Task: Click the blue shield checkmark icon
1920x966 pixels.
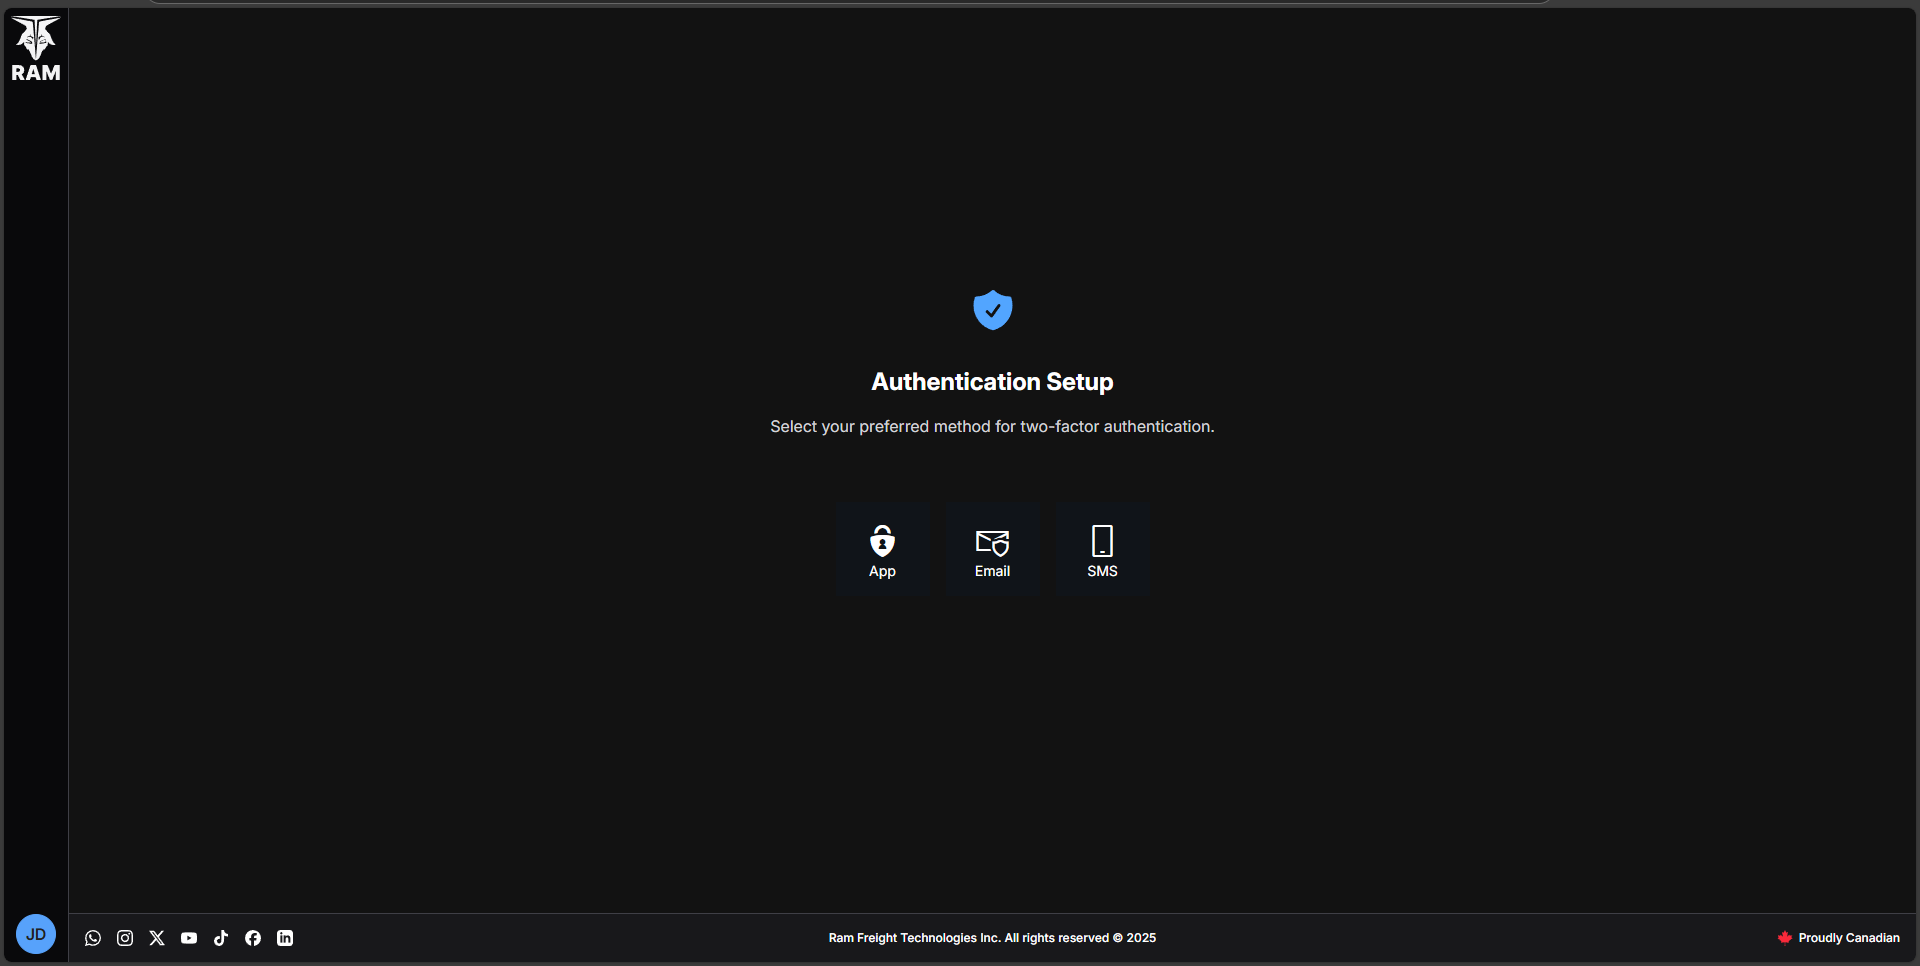Action: (x=991, y=310)
